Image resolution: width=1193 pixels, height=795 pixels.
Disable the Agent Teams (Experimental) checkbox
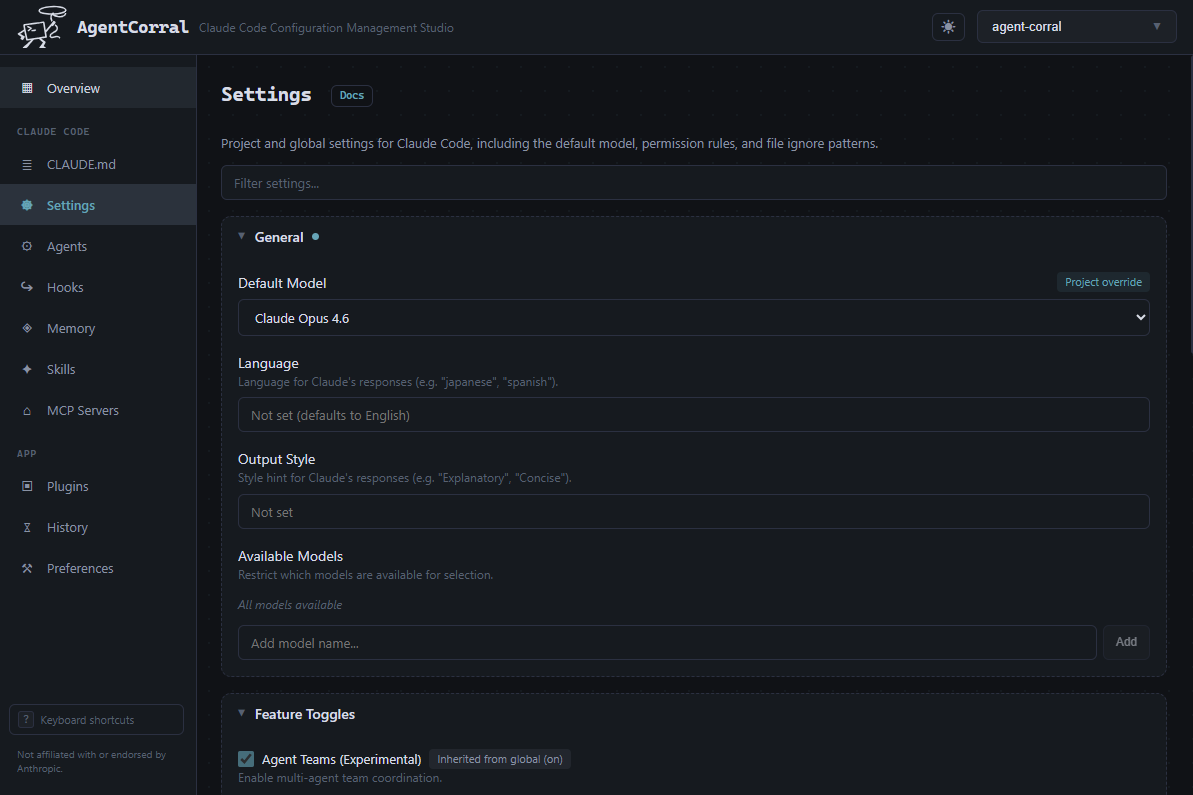(246, 759)
